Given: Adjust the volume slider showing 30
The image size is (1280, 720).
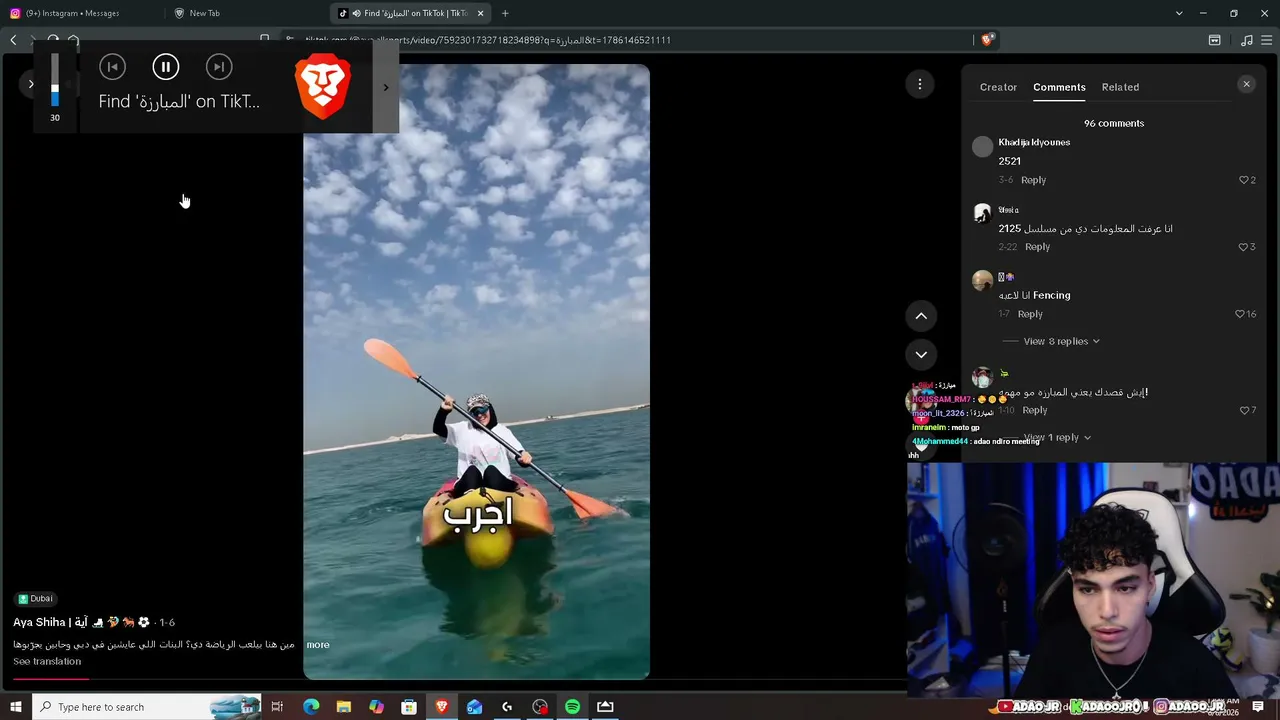Looking at the screenshot, I should click(x=55, y=80).
